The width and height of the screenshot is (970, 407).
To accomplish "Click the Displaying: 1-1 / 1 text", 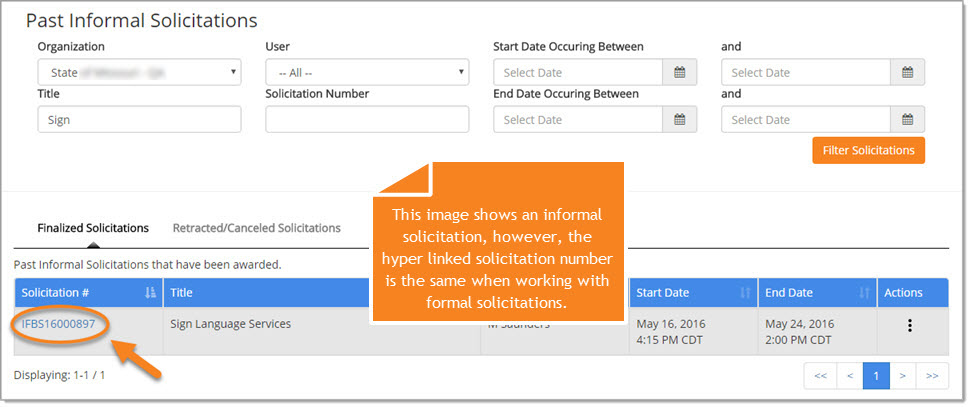I will [59, 375].
